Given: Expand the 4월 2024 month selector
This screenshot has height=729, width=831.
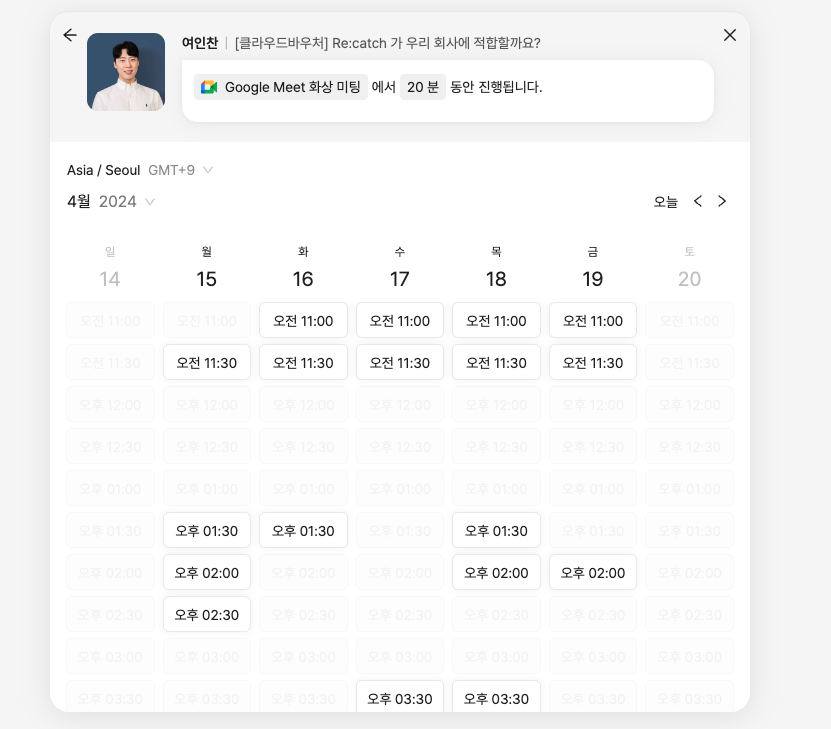Looking at the screenshot, I should tap(106, 201).
